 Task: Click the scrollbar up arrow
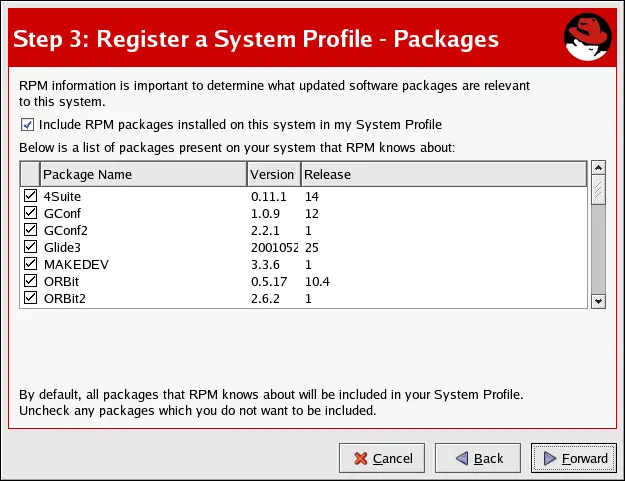click(599, 168)
